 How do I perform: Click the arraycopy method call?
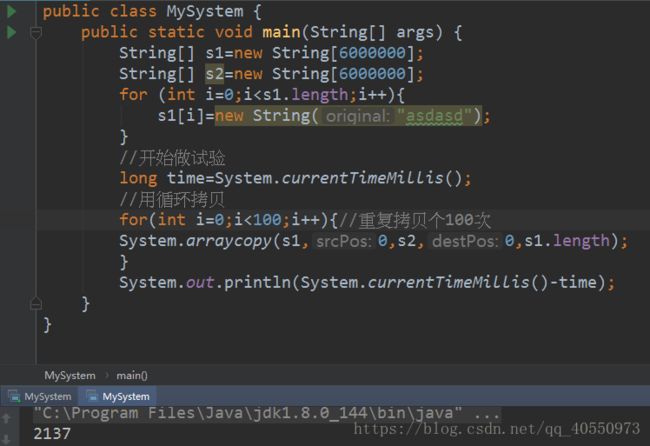click(x=229, y=241)
